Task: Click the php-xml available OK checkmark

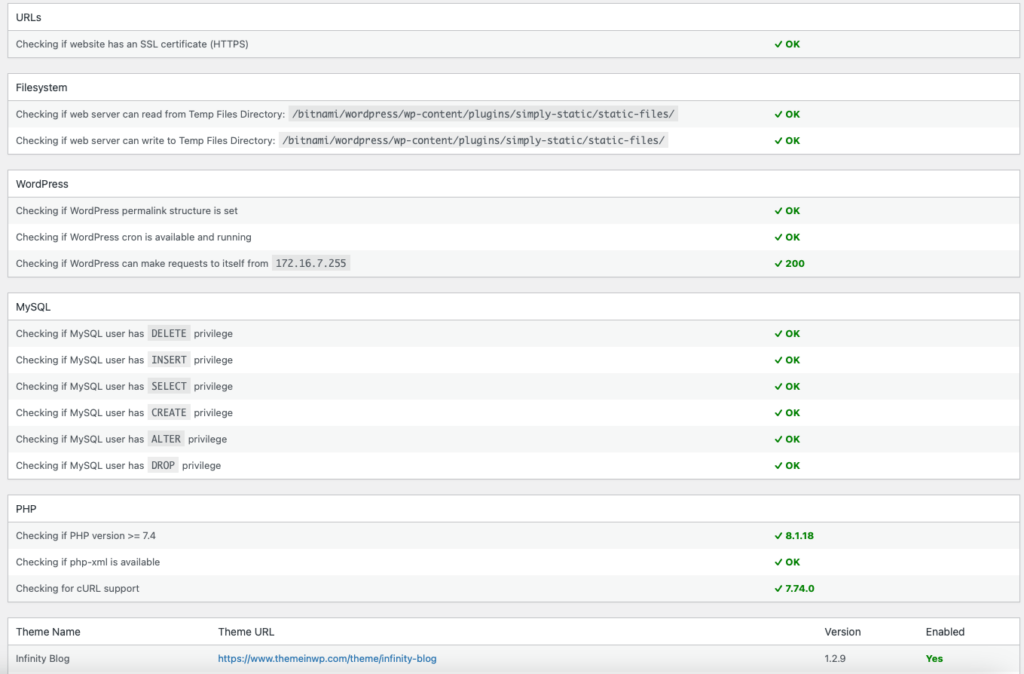Action: [x=778, y=562]
